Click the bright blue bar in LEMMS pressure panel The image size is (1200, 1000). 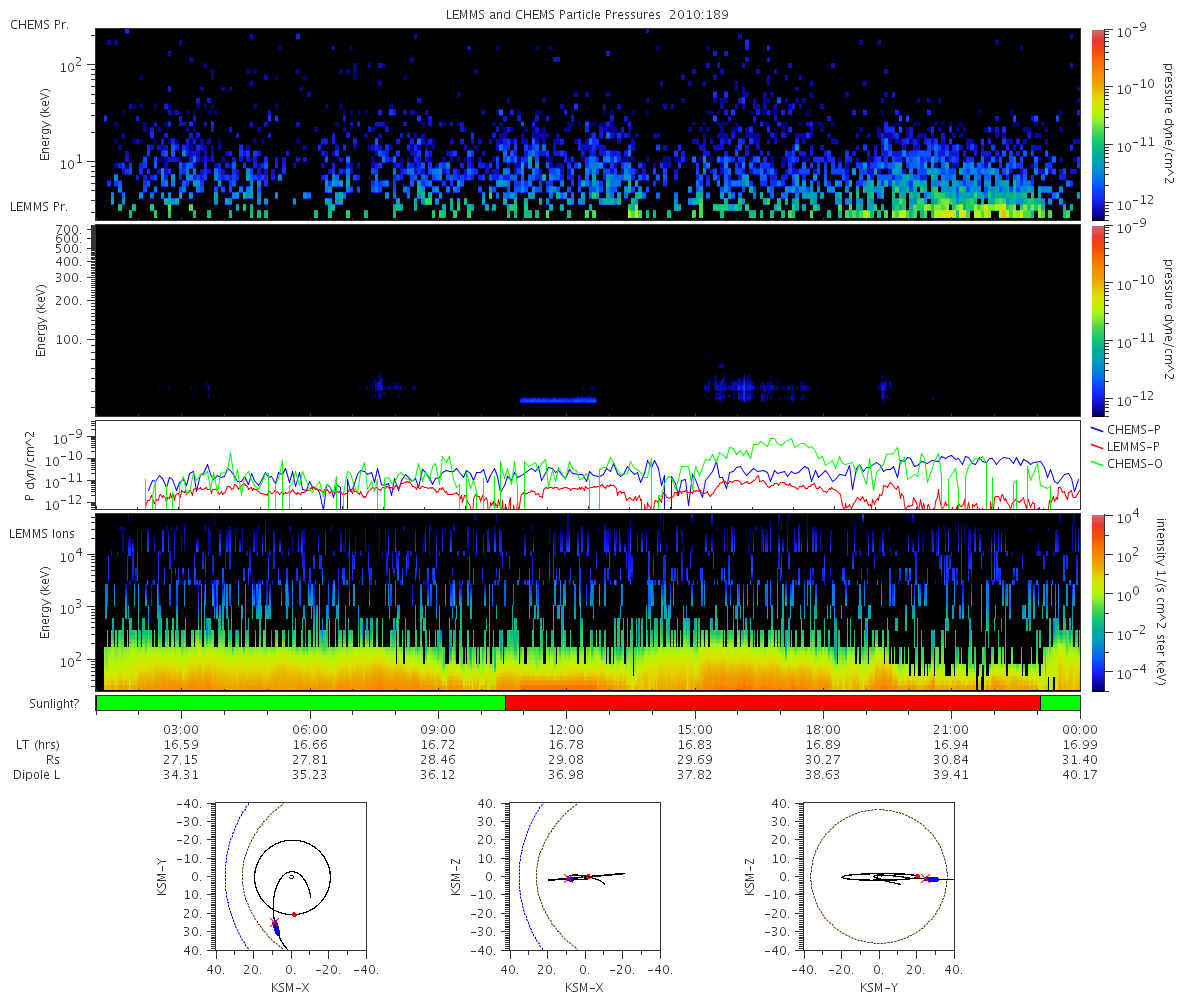558,400
